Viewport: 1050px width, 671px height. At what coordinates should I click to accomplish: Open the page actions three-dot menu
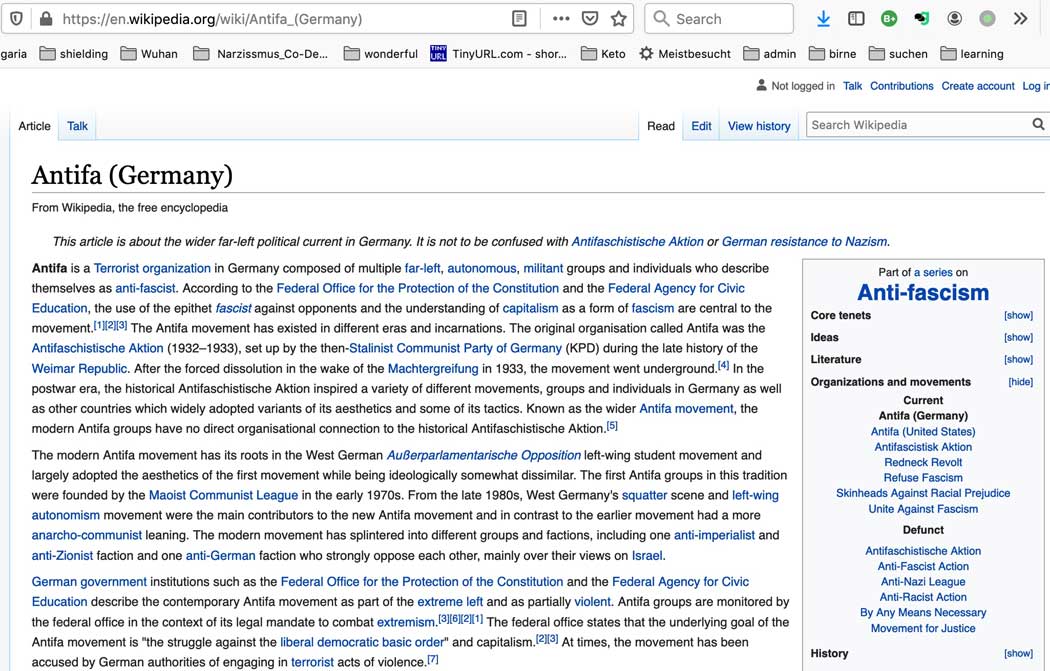coord(561,19)
